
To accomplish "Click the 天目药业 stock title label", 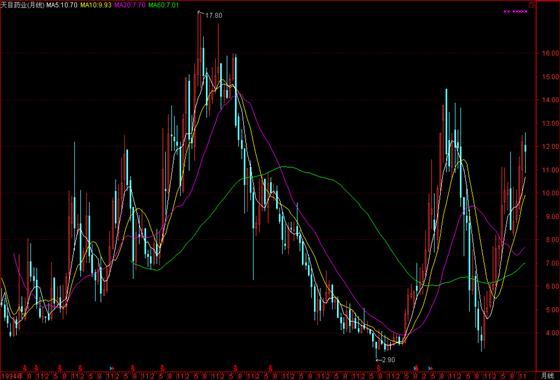I will point(23,5).
